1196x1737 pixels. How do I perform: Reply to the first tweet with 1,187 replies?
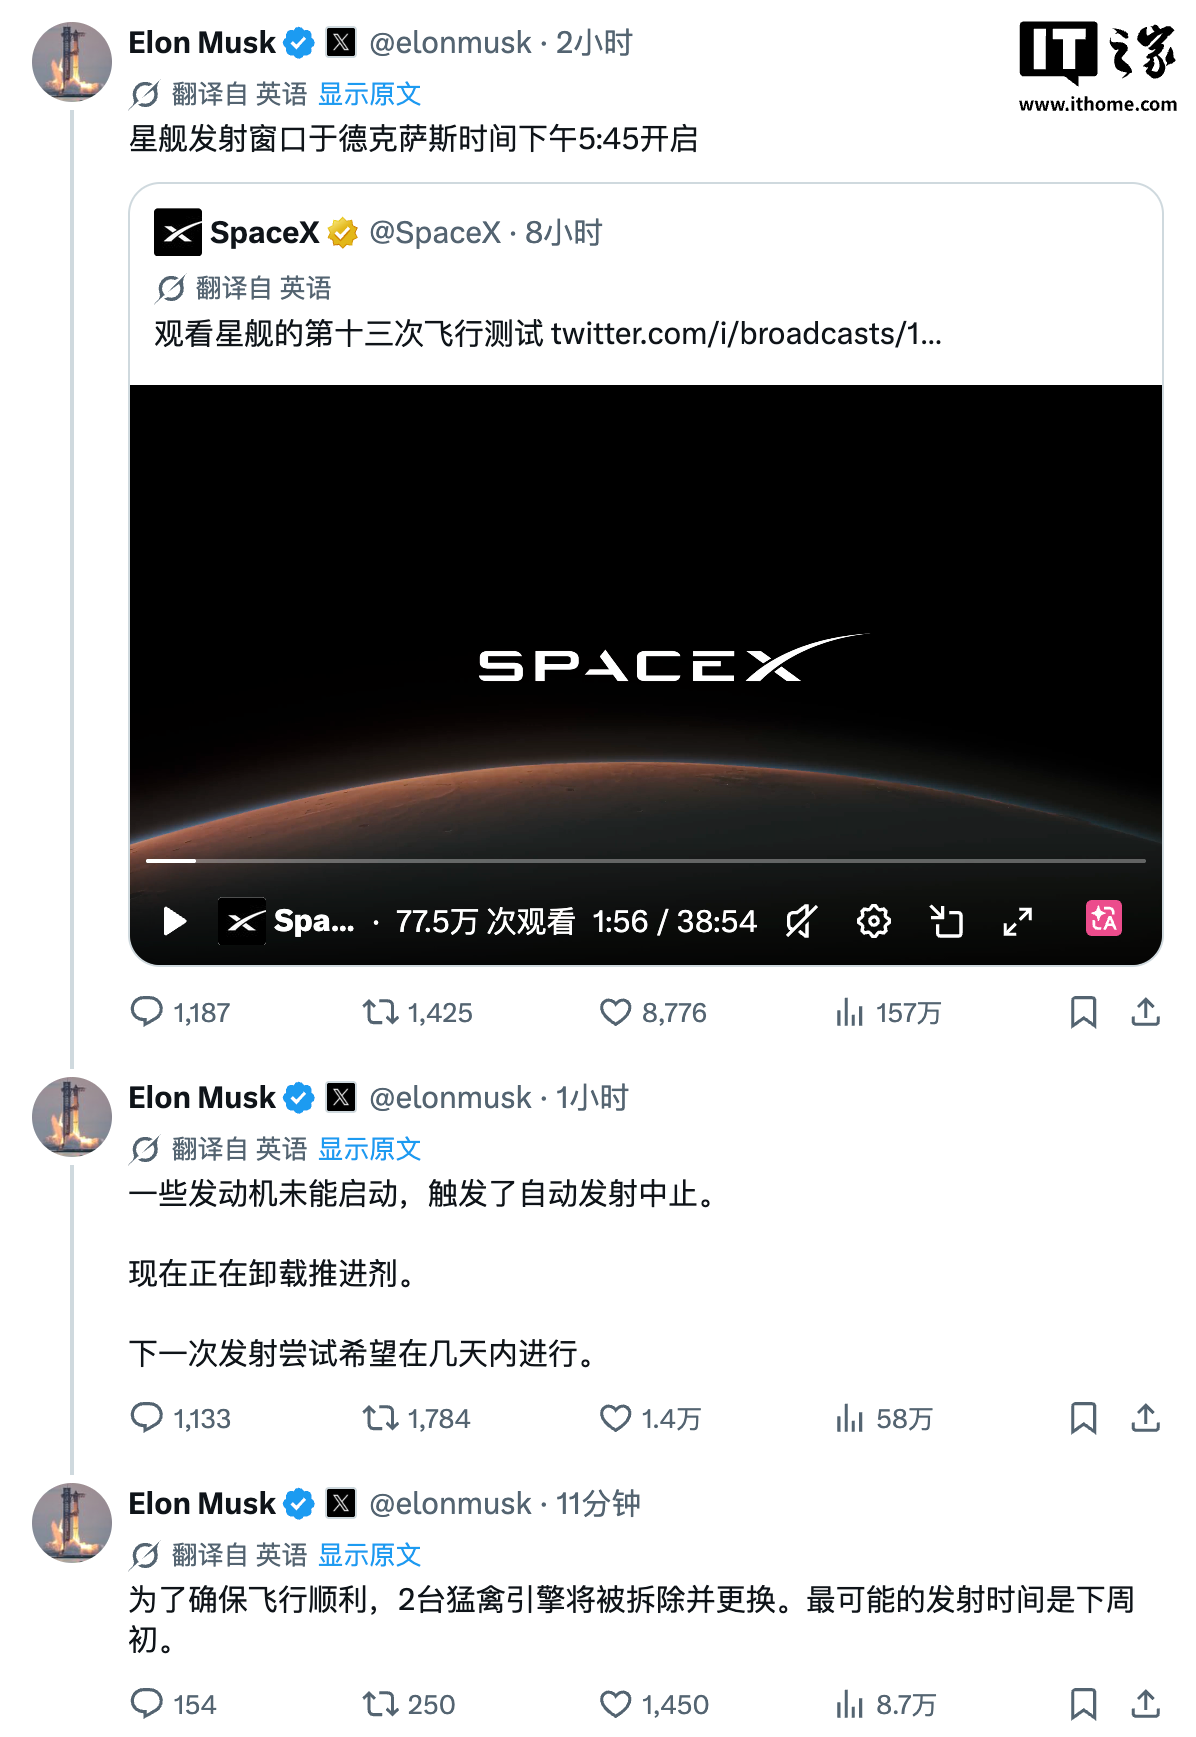click(180, 1013)
